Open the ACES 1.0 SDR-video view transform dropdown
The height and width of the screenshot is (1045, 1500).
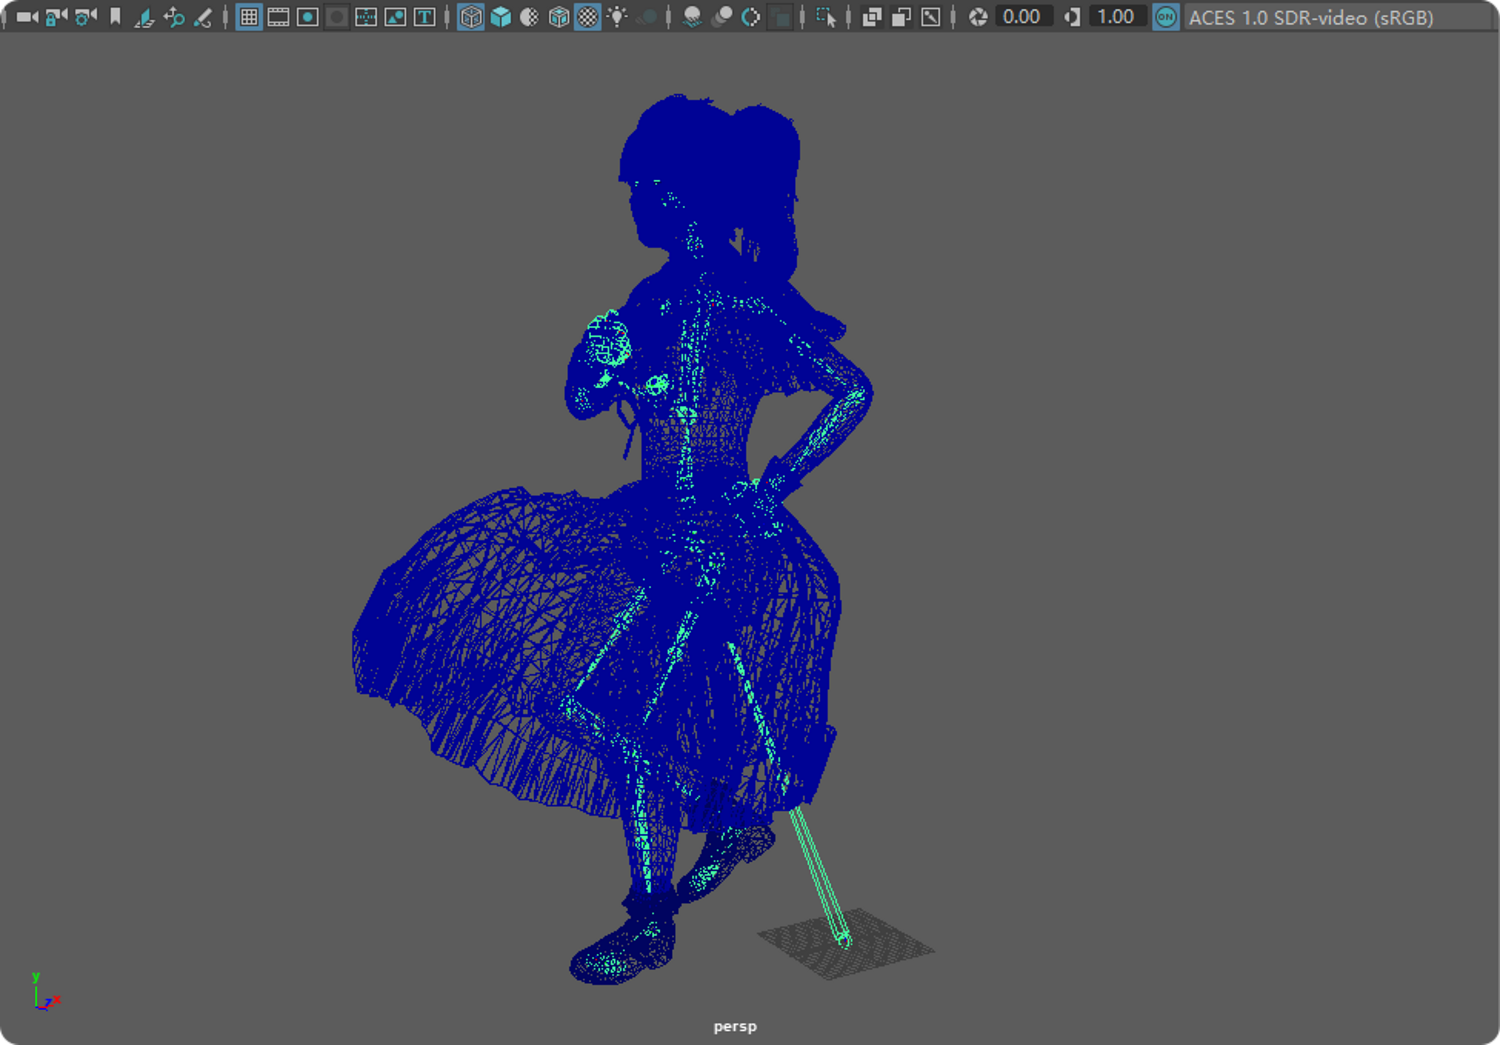coord(1338,17)
